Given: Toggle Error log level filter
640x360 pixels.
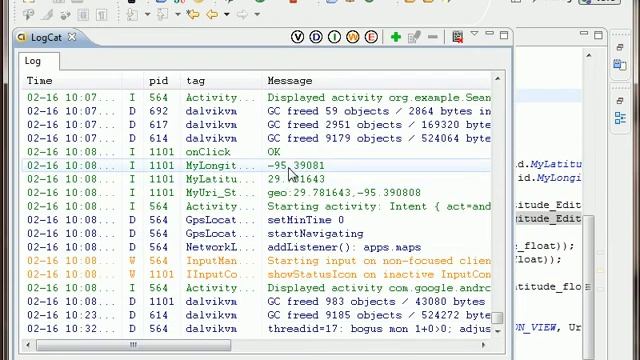Looking at the screenshot, I should [x=371, y=37].
